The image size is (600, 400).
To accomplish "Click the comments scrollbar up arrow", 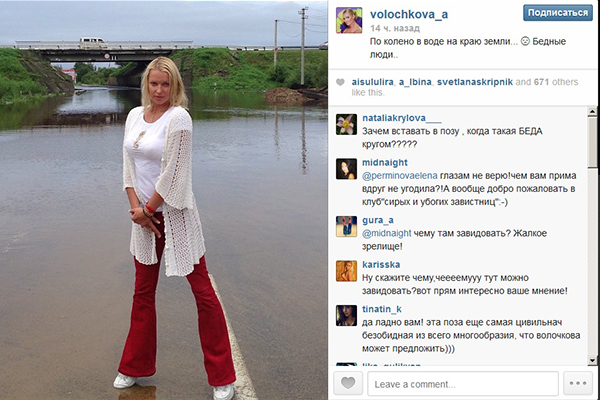I will (x=592, y=111).
